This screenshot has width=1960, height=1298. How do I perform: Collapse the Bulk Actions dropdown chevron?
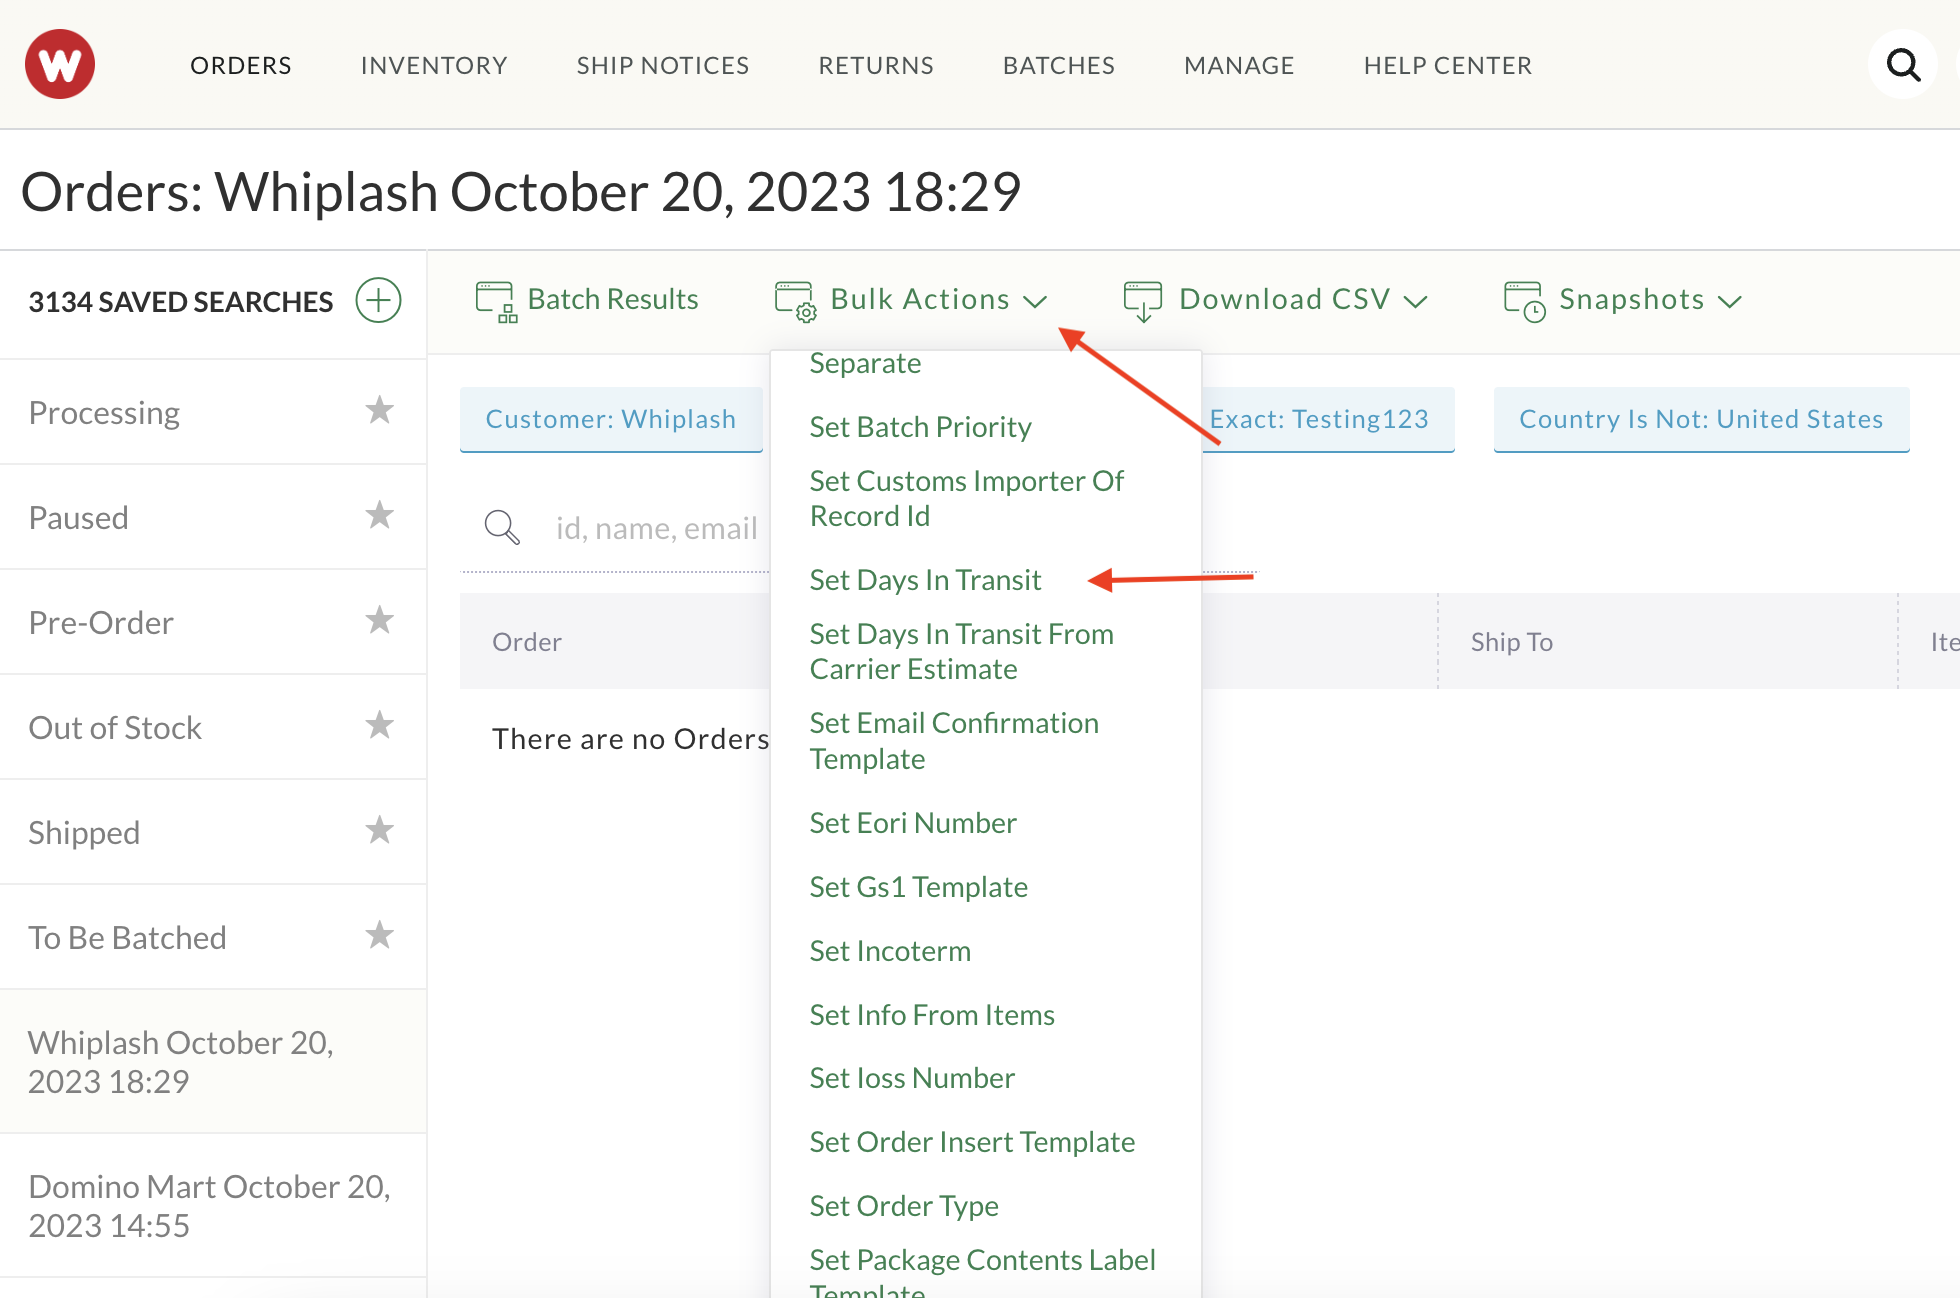(x=1035, y=301)
